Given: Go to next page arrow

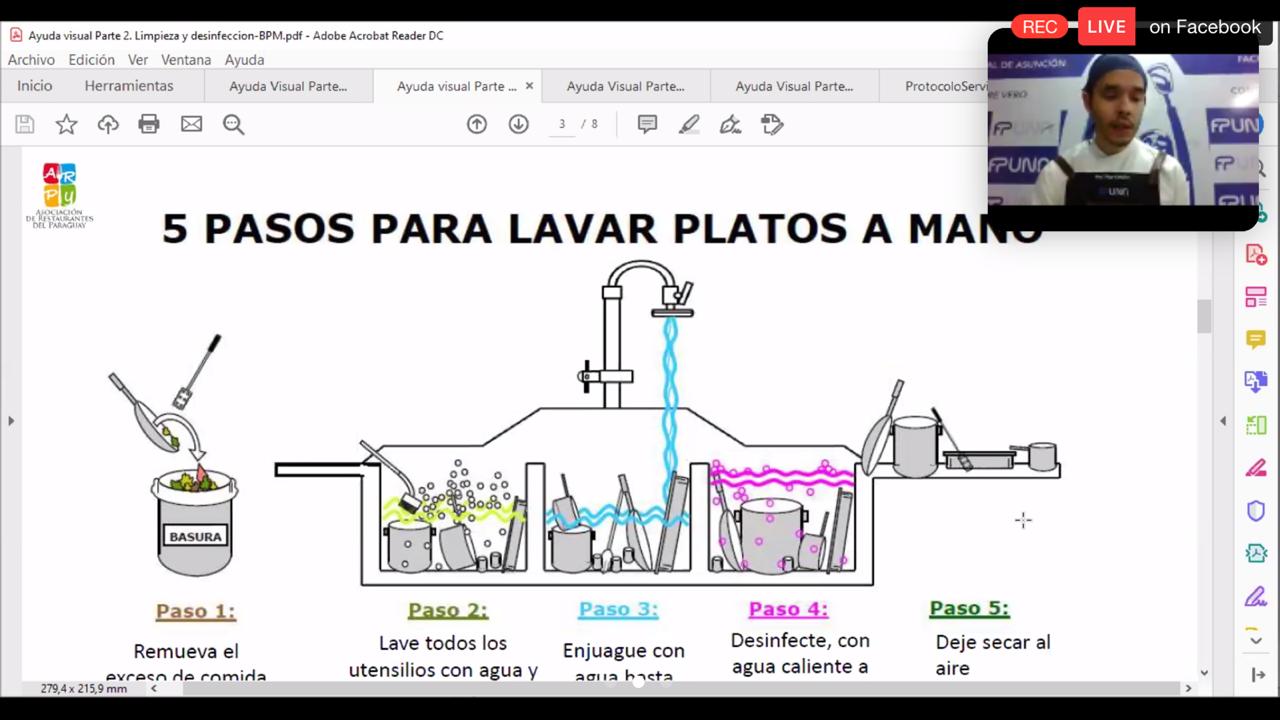Looking at the screenshot, I should pos(518,124).
